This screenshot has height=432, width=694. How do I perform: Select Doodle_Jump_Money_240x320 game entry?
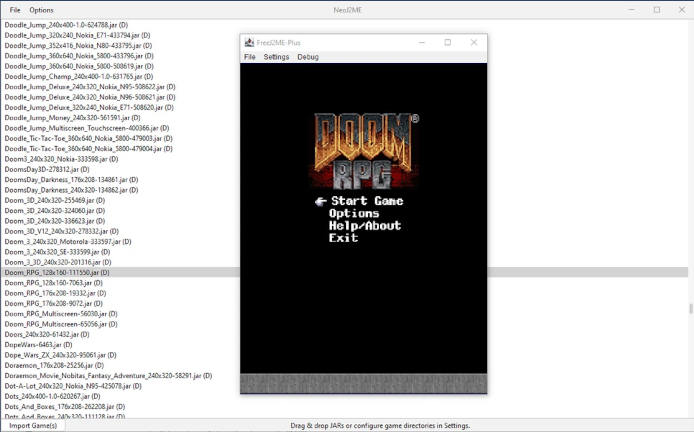pyautogui.click(x=72, y=118)
